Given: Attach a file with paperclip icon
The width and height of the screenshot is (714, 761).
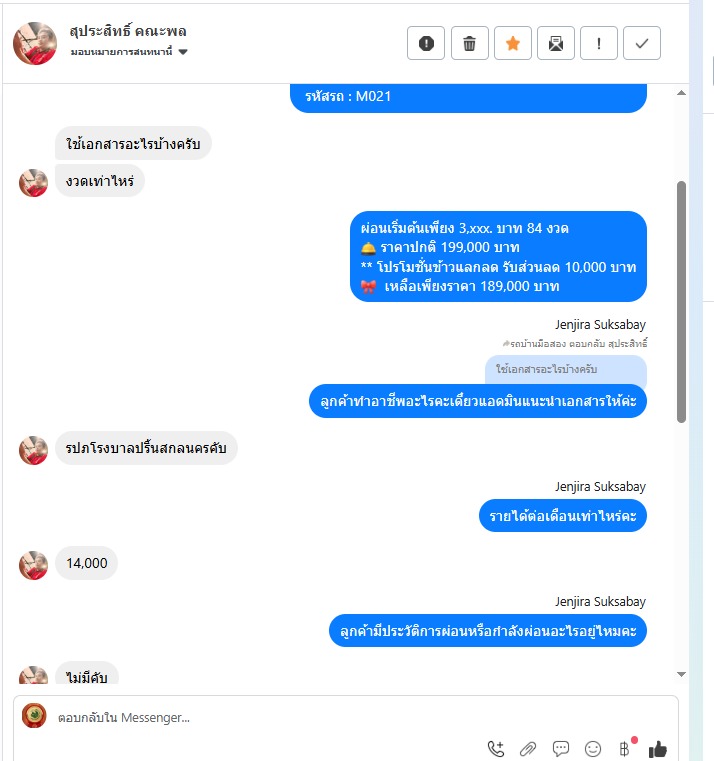Looking at the screenshot, I should [528, 749].
